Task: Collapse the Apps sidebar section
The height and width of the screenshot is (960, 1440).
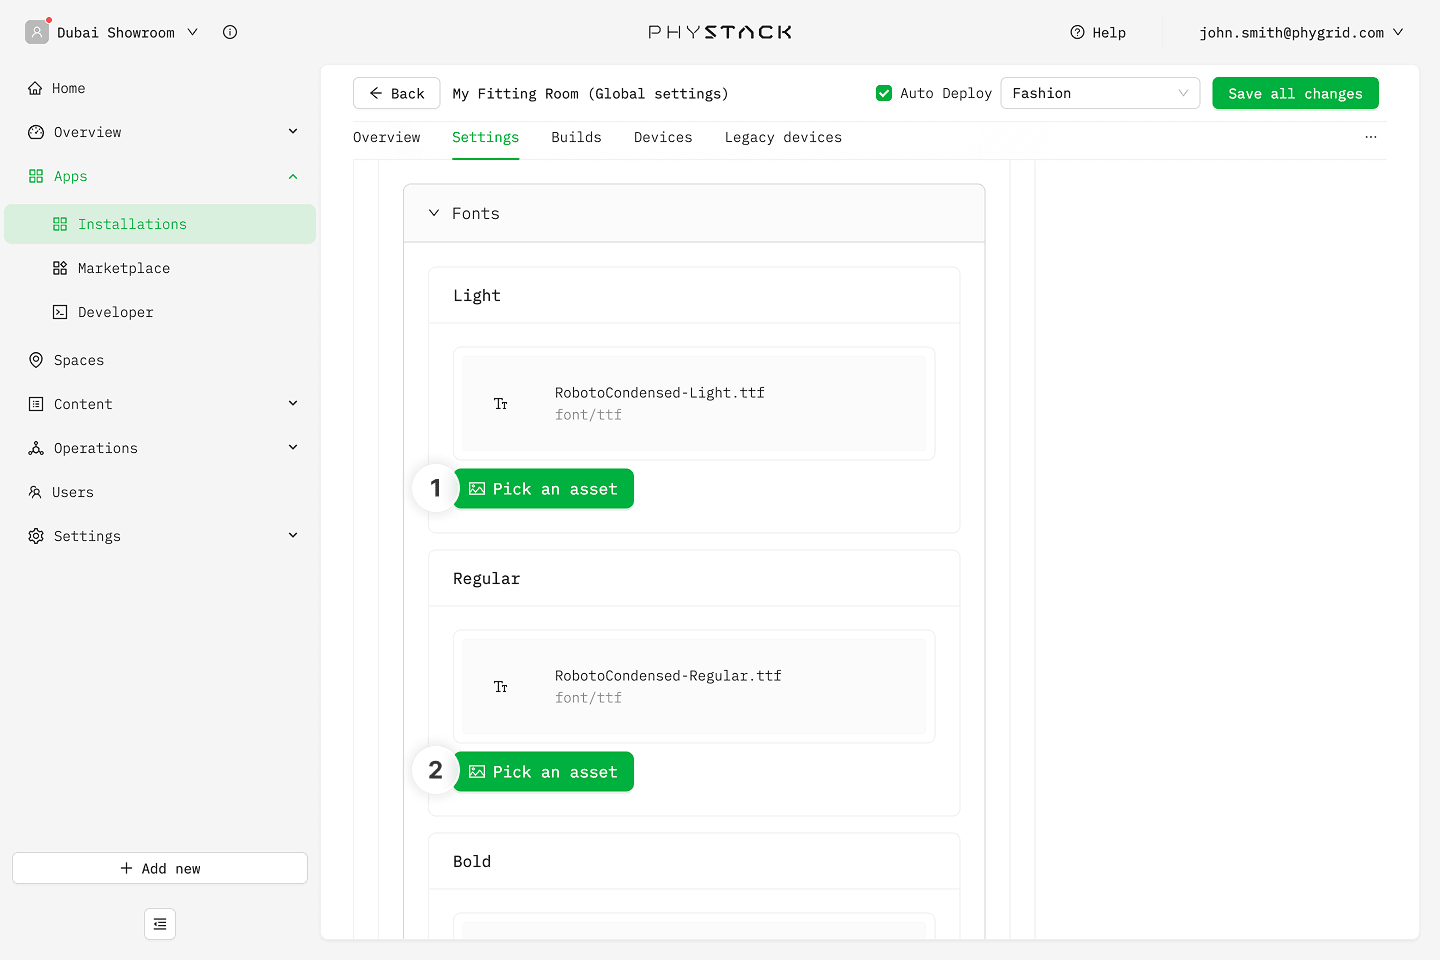Action: (x=293, y=176)
